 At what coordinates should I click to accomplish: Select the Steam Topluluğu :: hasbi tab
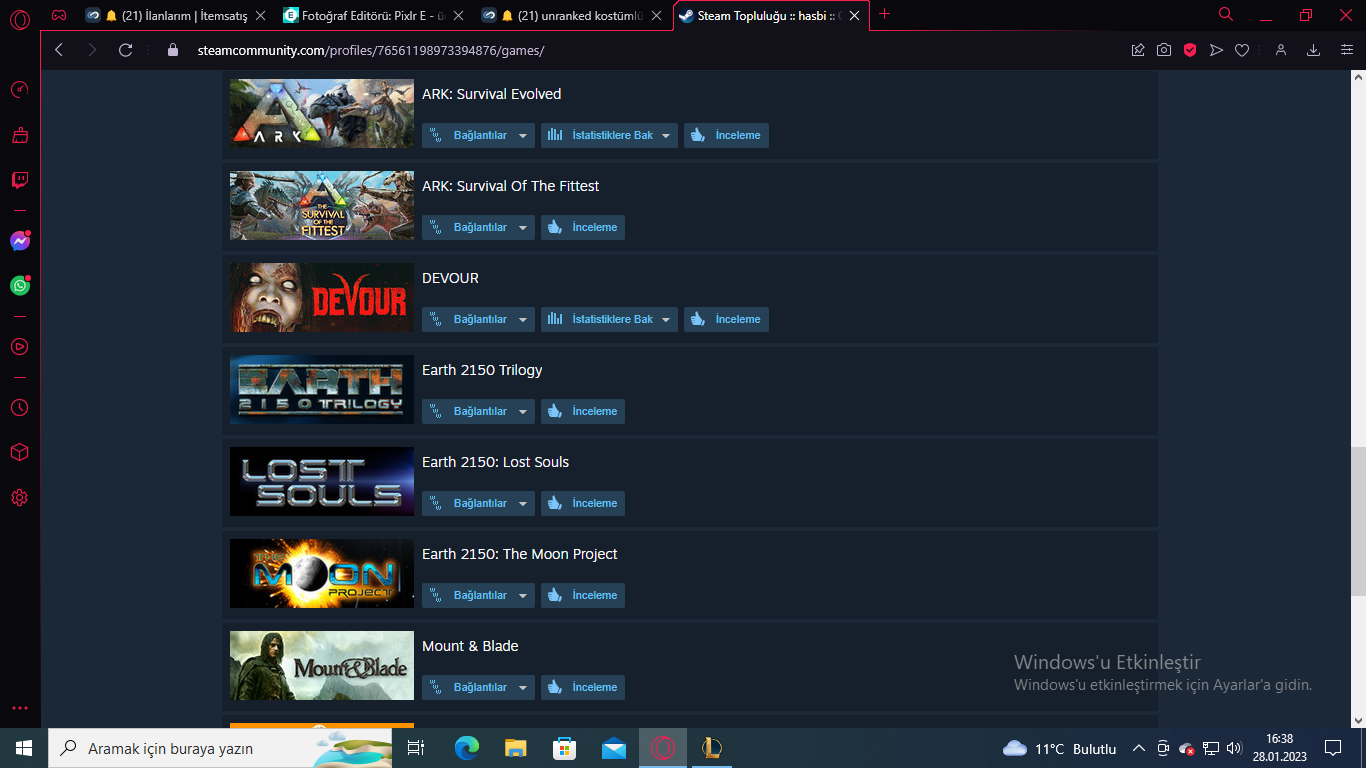(x=770, y=15)
